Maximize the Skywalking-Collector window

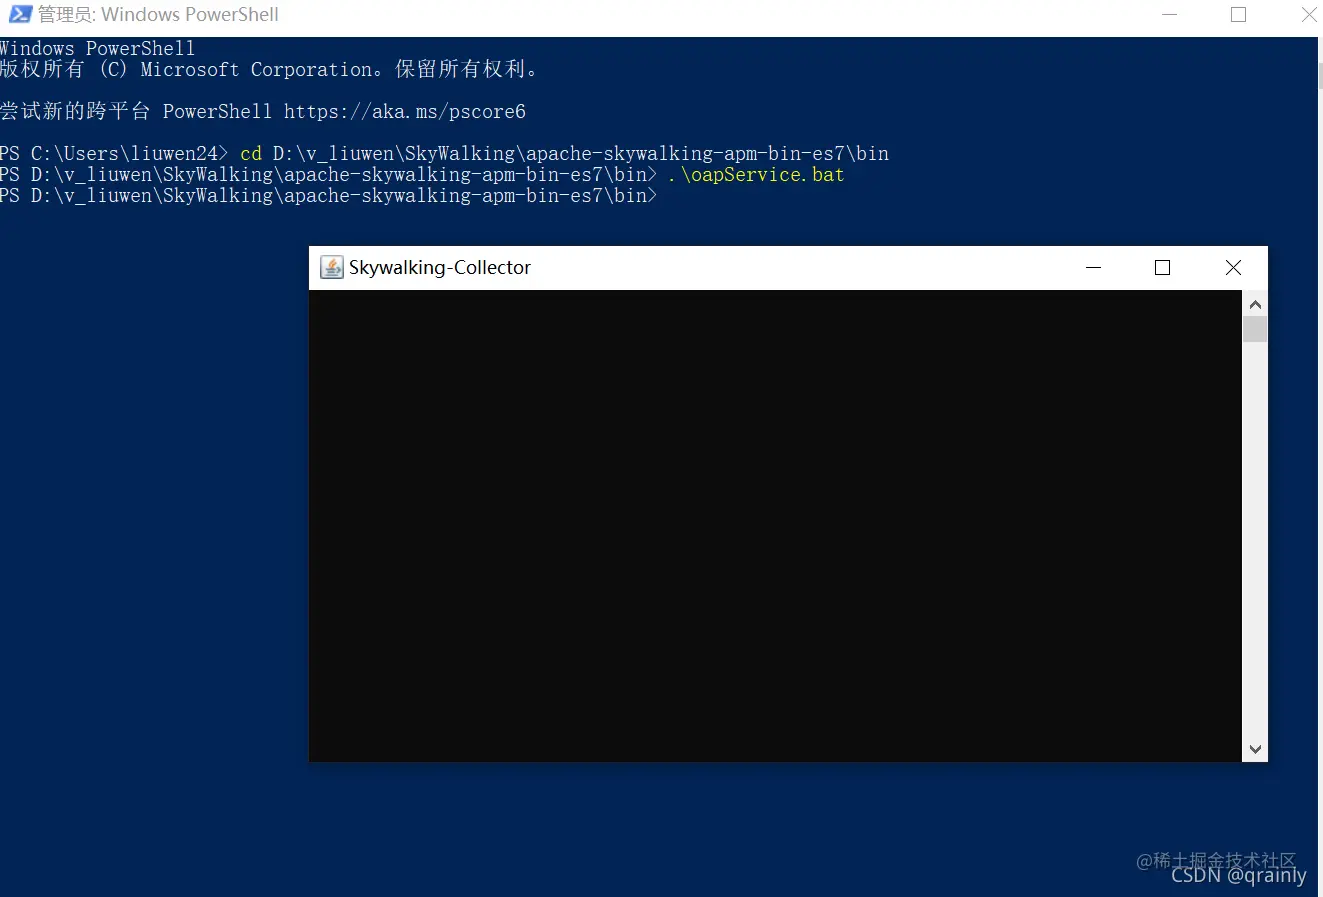pos(1162,267)
